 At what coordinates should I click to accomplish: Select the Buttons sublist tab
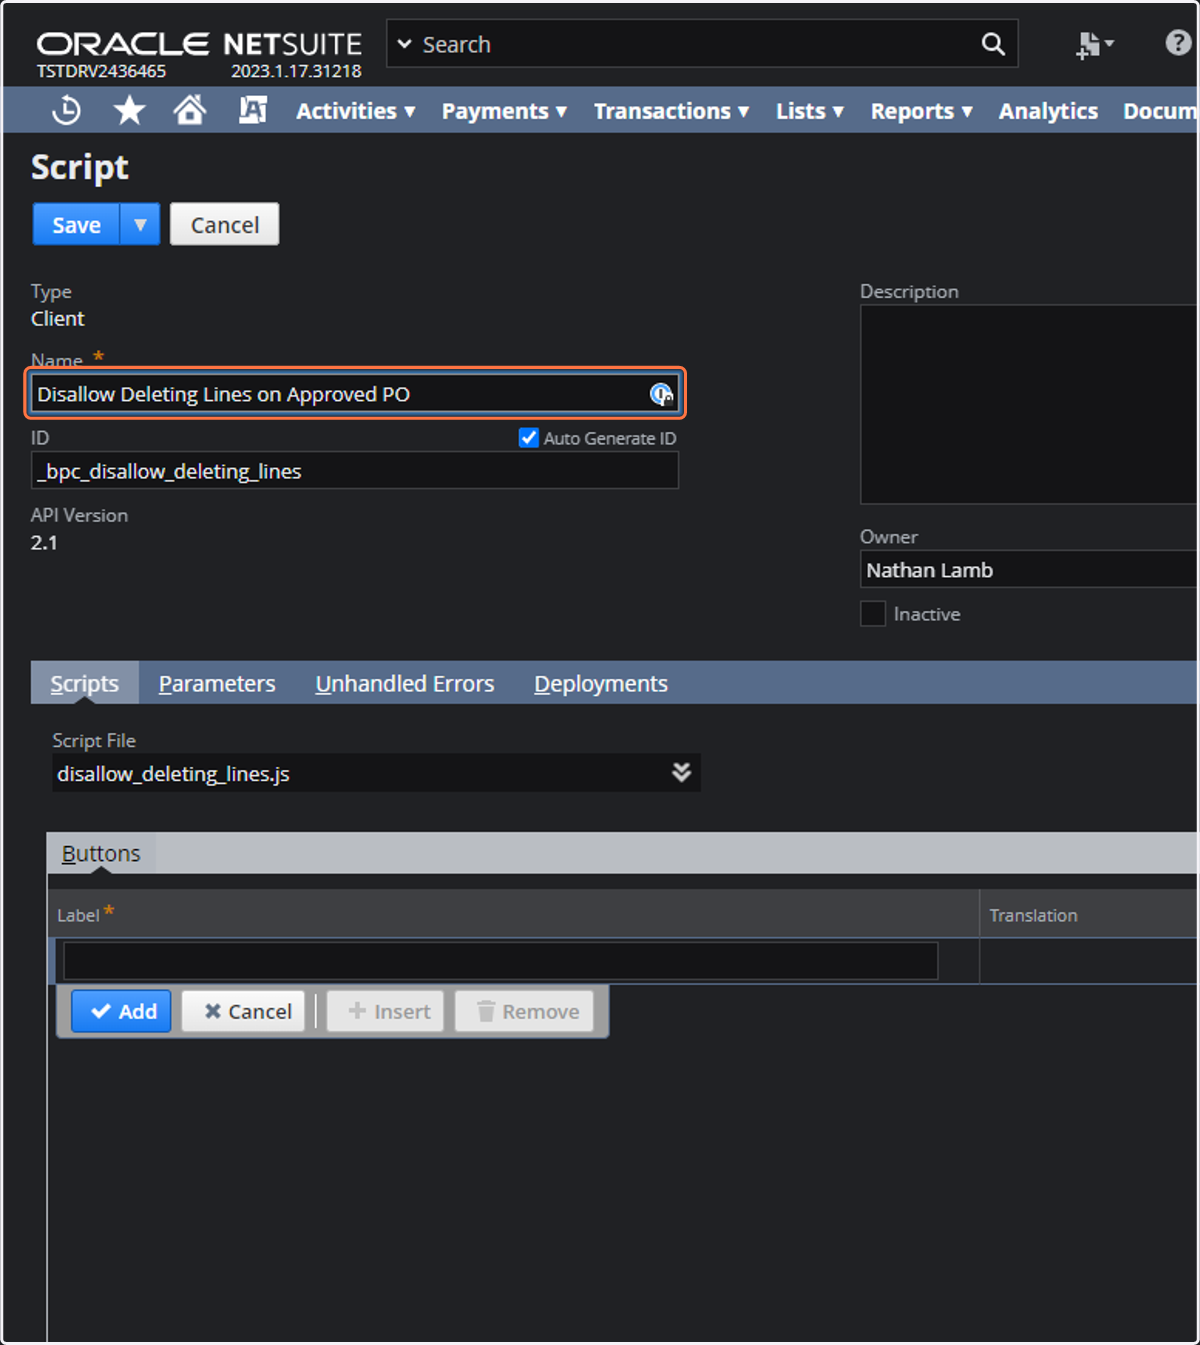101,853
